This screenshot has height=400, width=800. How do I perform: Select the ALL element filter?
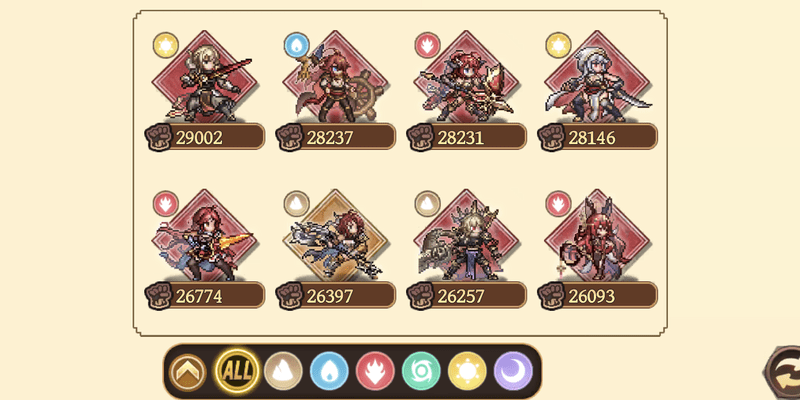click(x=237, y=371)
